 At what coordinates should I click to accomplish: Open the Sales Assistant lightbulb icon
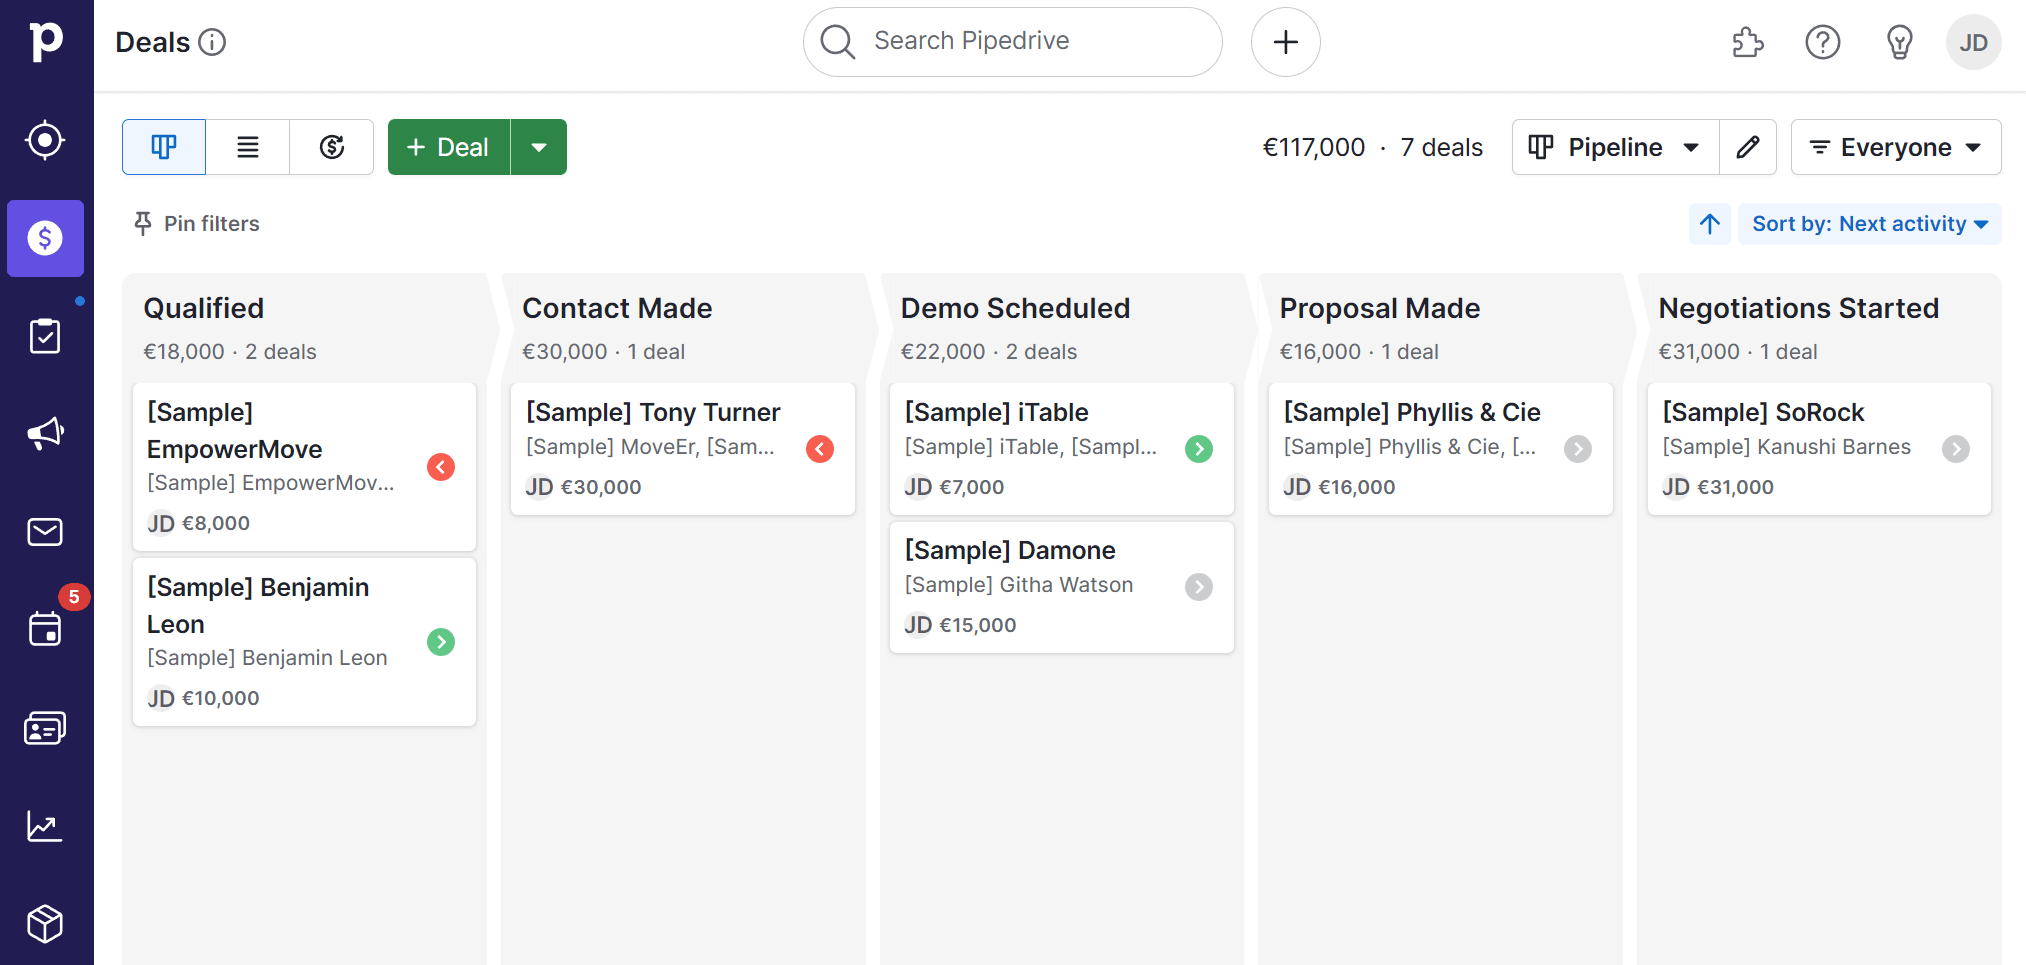pyautogui.click(x=1899, y=42)
